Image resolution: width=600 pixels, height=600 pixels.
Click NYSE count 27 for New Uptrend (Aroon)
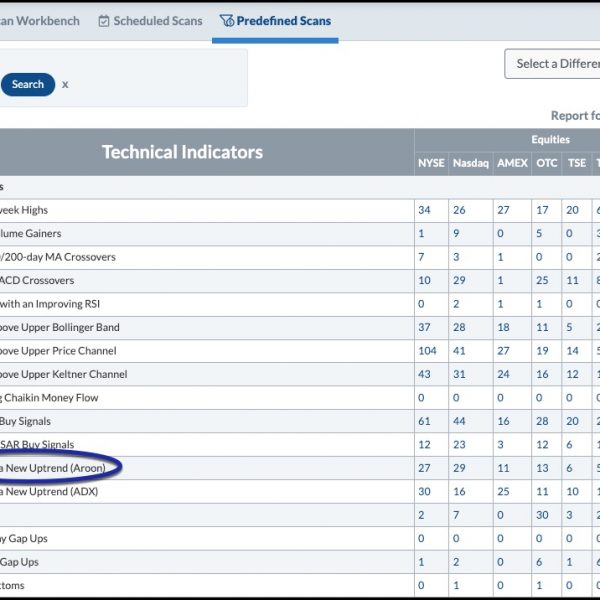(424, 468)
